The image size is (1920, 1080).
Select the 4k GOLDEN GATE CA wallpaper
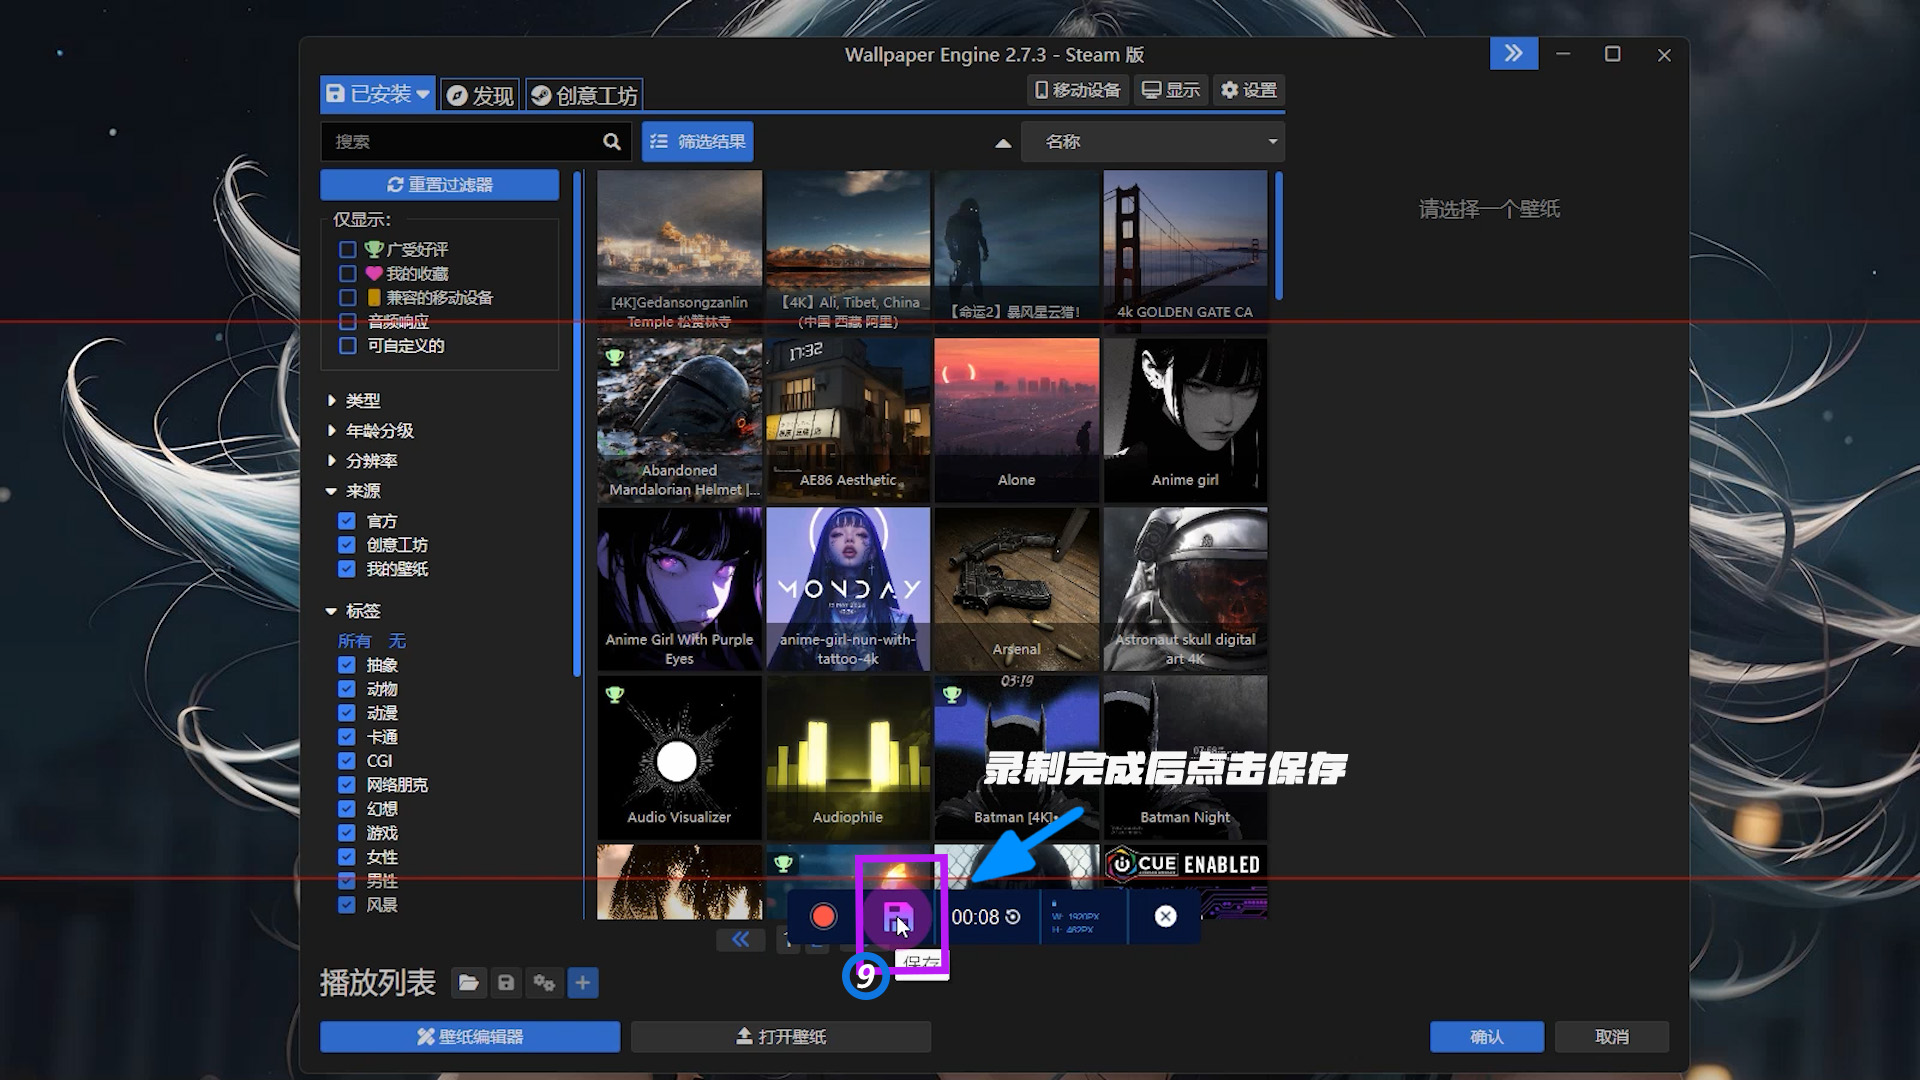click(x=1185, y=252)
